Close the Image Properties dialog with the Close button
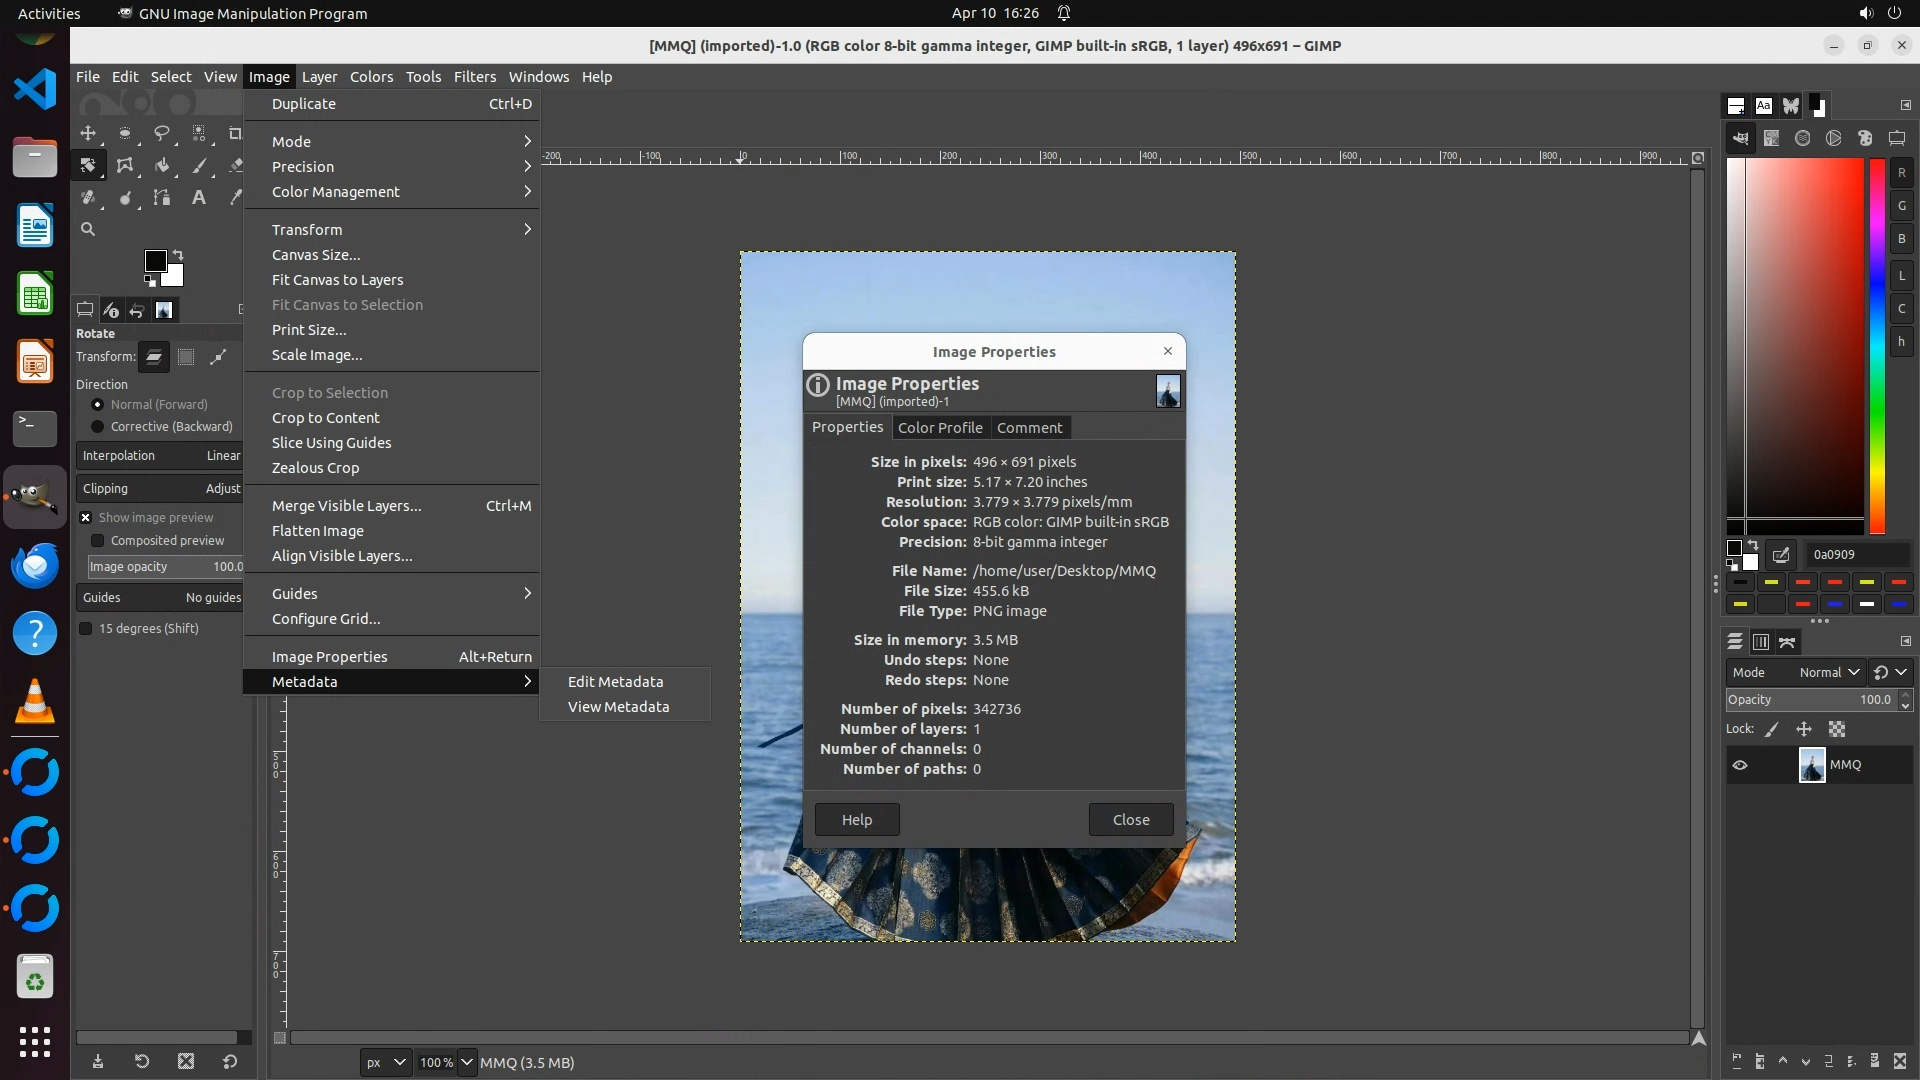This screenshot has width=1920, height=1080. (x=1130, y=820)
